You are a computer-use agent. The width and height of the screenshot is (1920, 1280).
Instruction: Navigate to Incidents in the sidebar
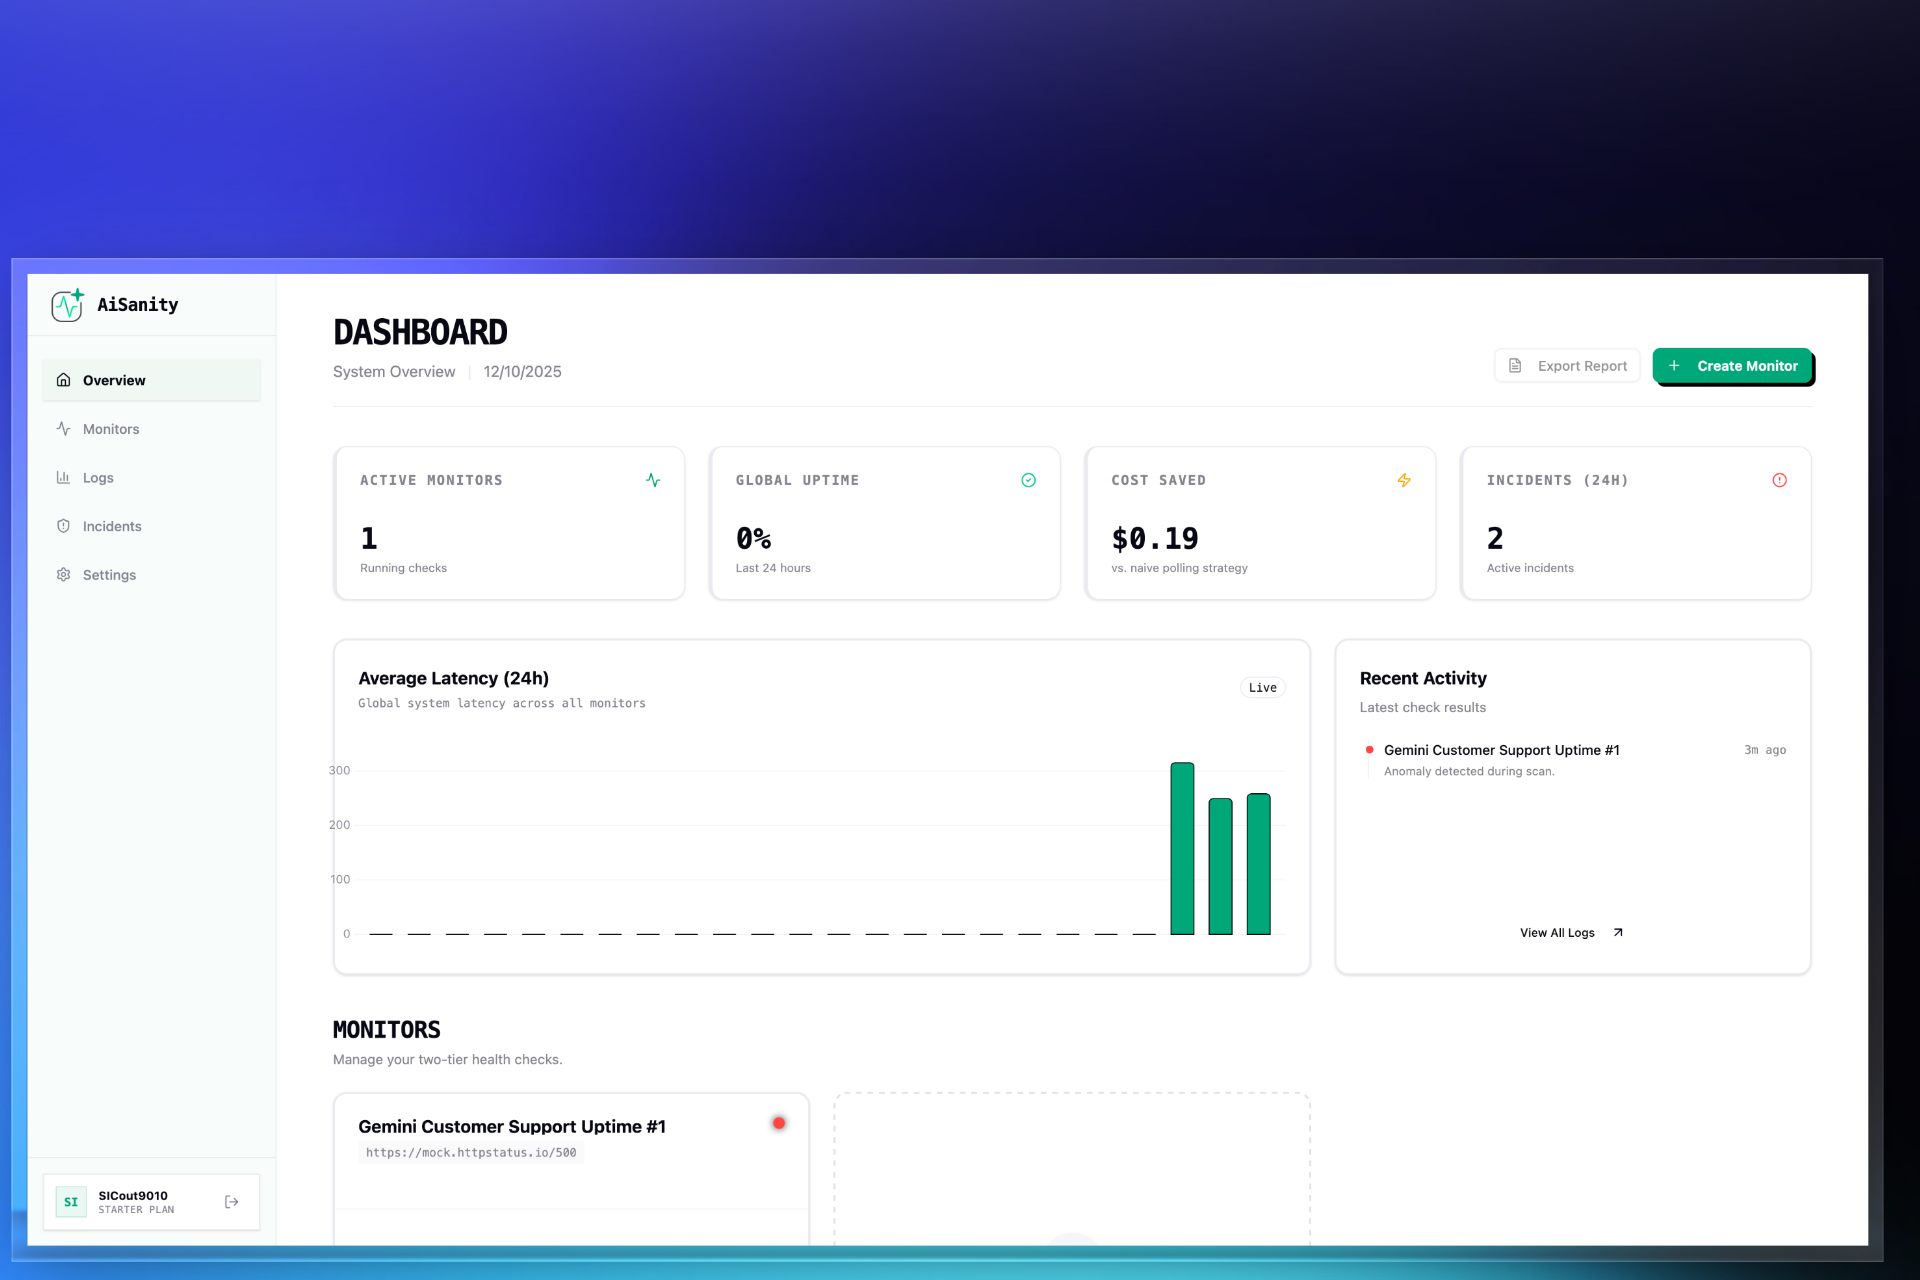(x=111, y=527)
